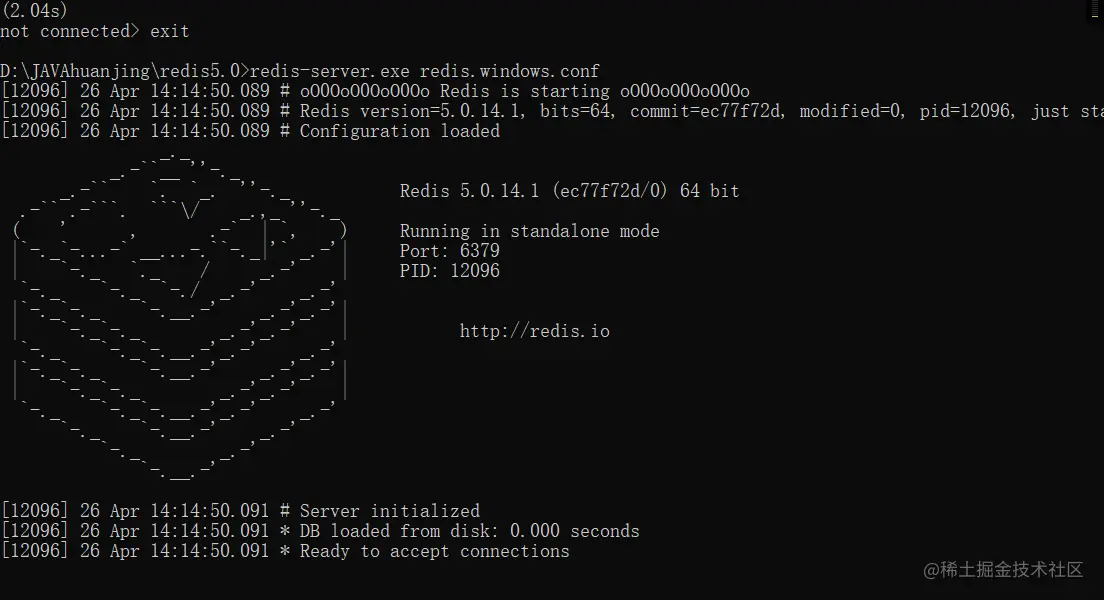Click the 'Redis version=5.0.14.1' log line
1104x600 pixels.
tap(414, 111)
